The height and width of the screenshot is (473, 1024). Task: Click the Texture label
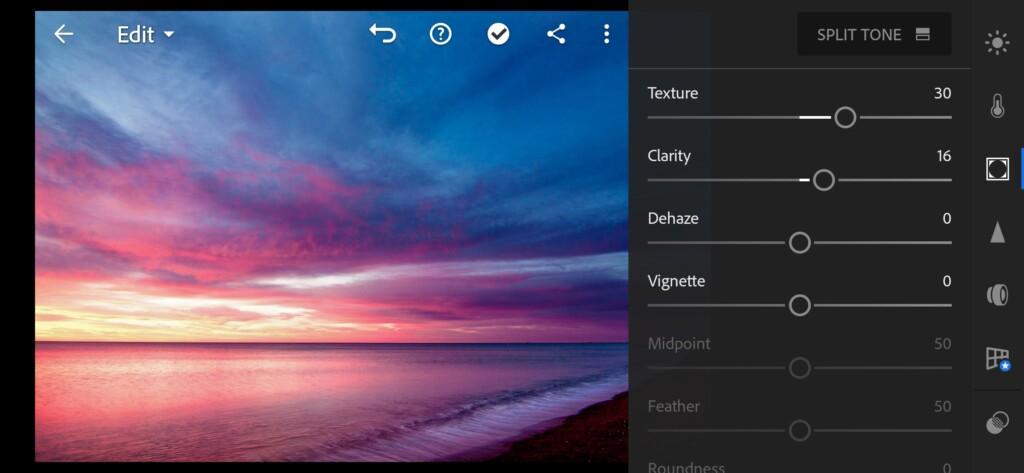pos(673,93)
